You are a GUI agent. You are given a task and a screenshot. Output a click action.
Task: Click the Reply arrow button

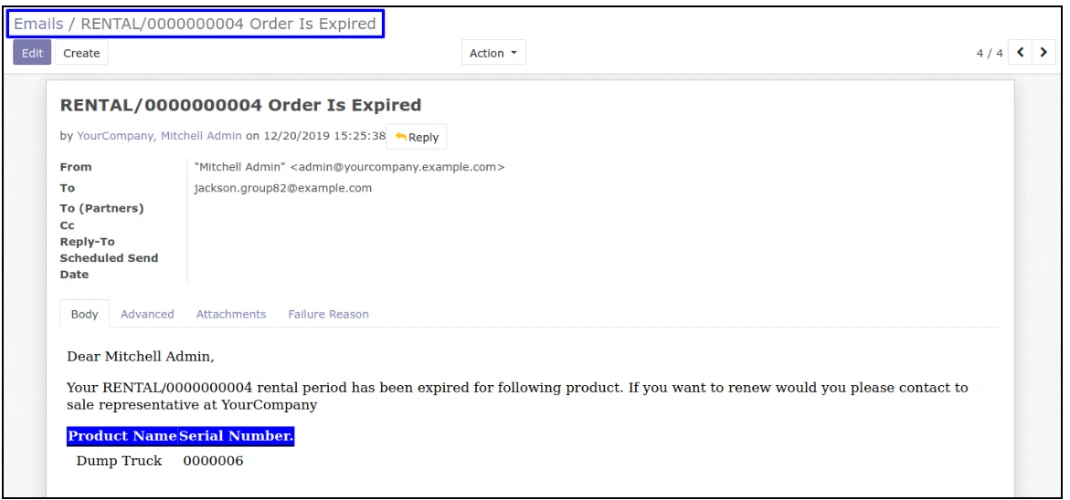[x=417, y=138]
